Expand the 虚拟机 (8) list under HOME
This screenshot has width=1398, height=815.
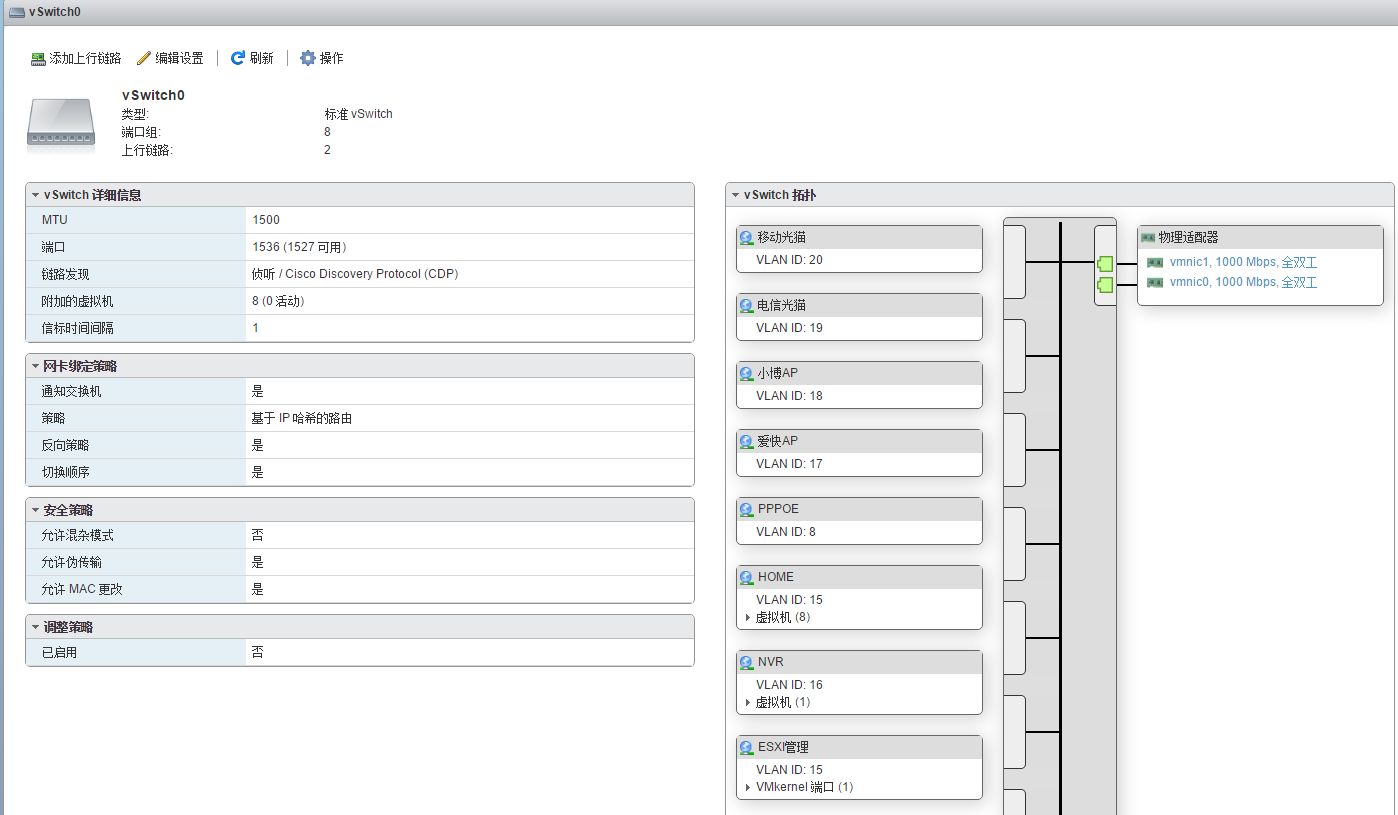tap(748, 618)
